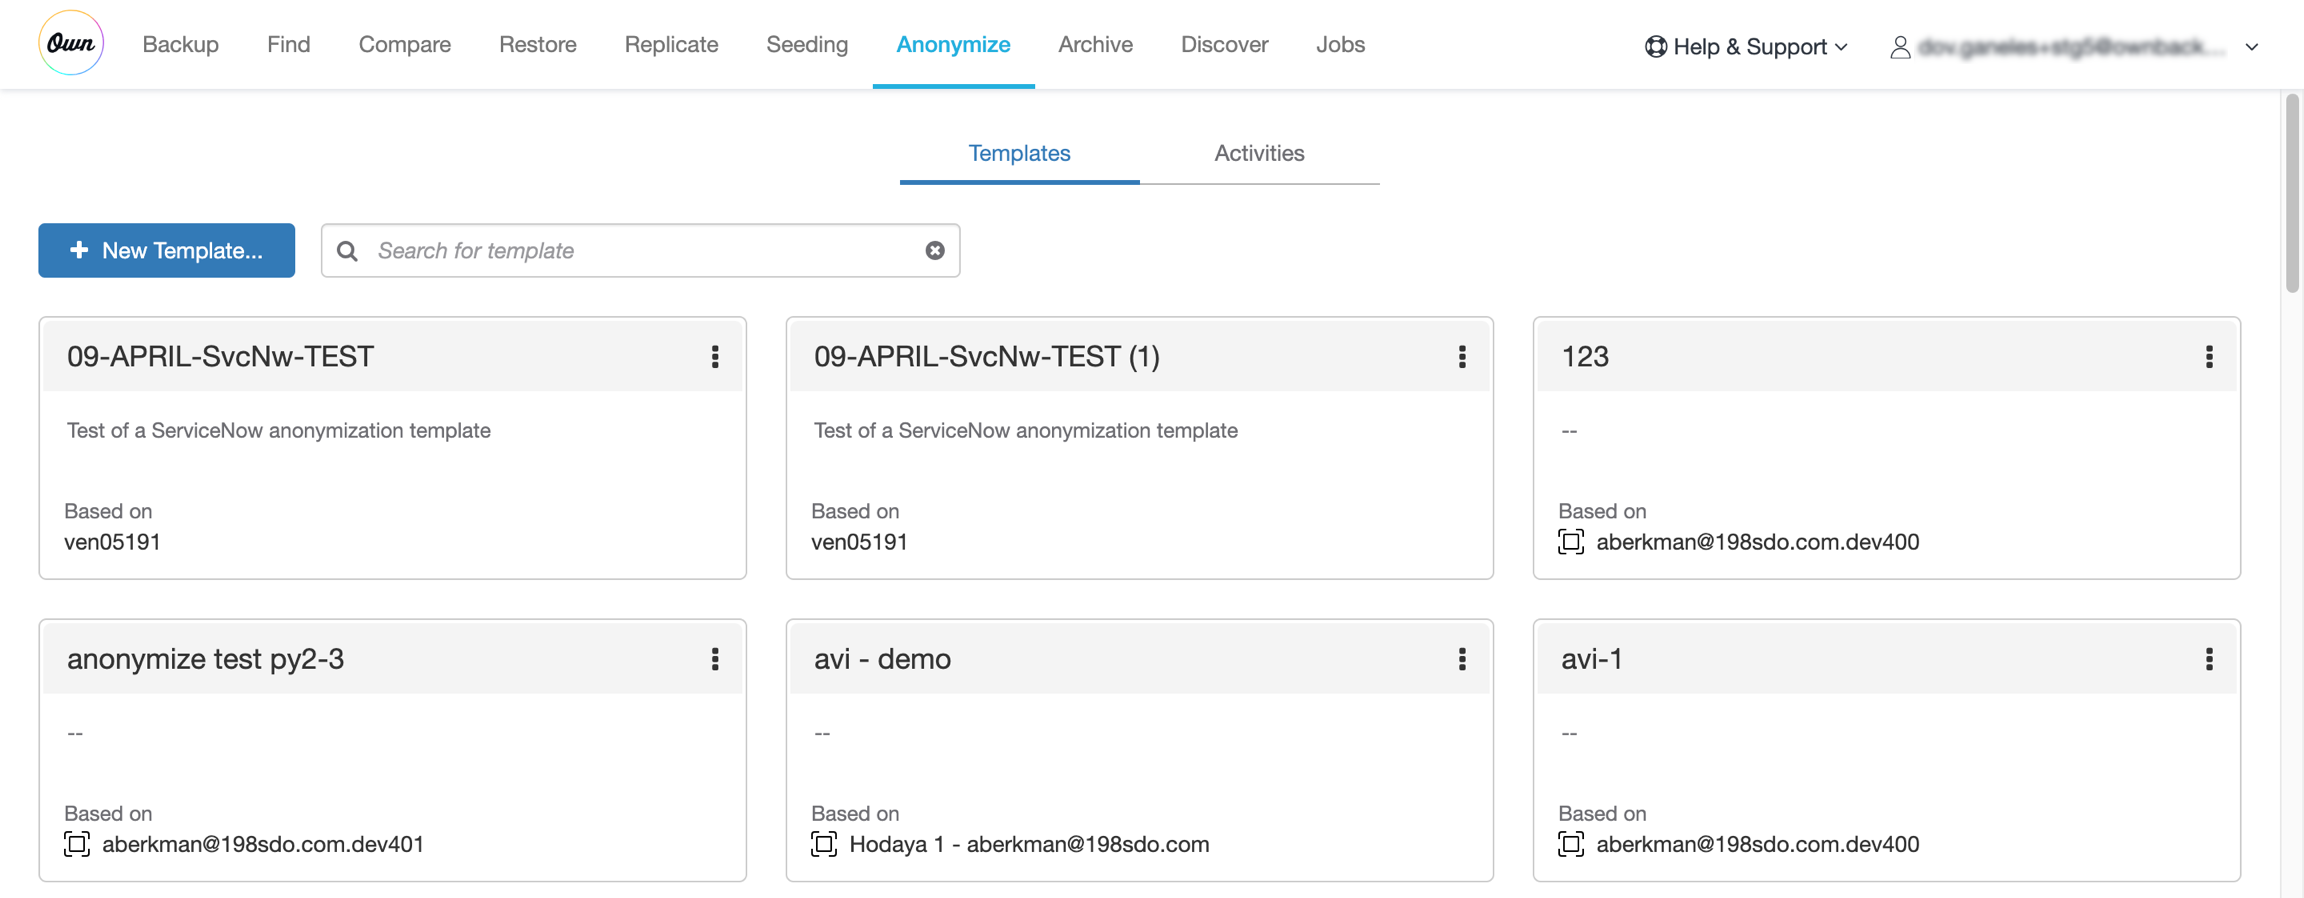
Task: Open the Compare section
Action: coord(405,44)
